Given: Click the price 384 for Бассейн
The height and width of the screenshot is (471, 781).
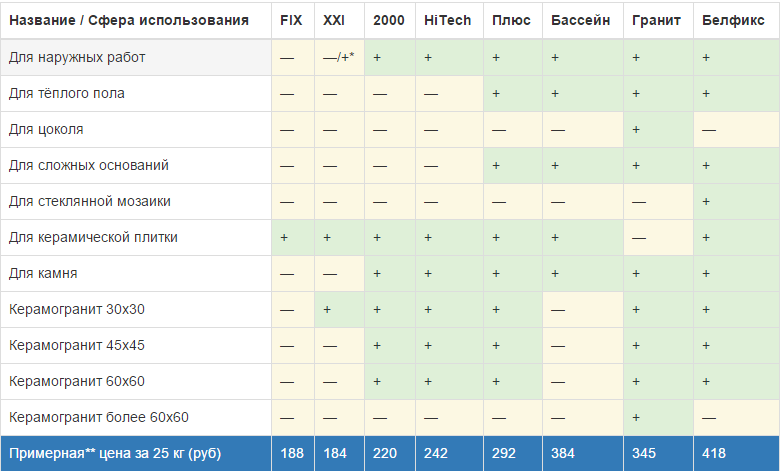Looking at the screenshot, I should (563, 454).
